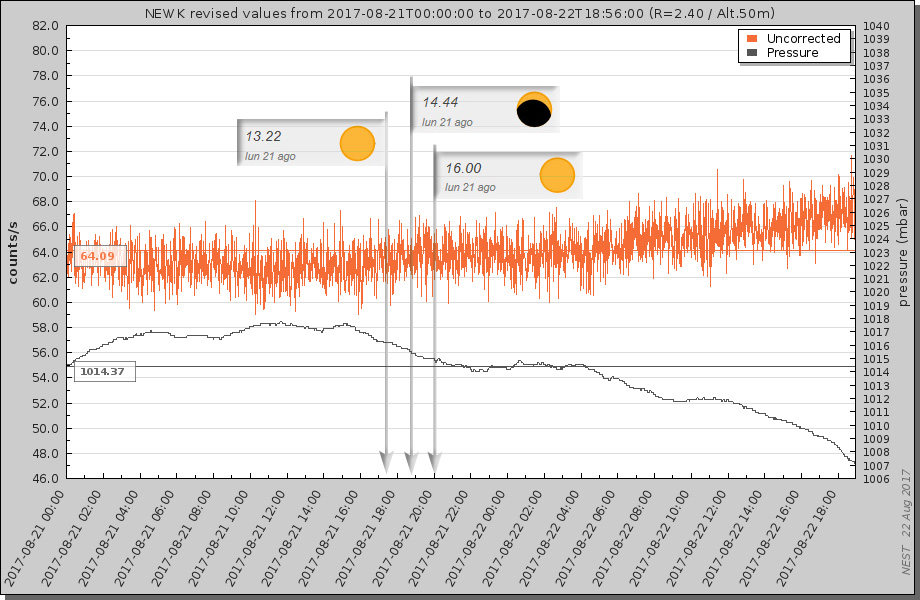Click the arrowhead below the 16.00 annotation line
Image resolution: width=920 pixels, height=600 pixels.
(434, 462)
